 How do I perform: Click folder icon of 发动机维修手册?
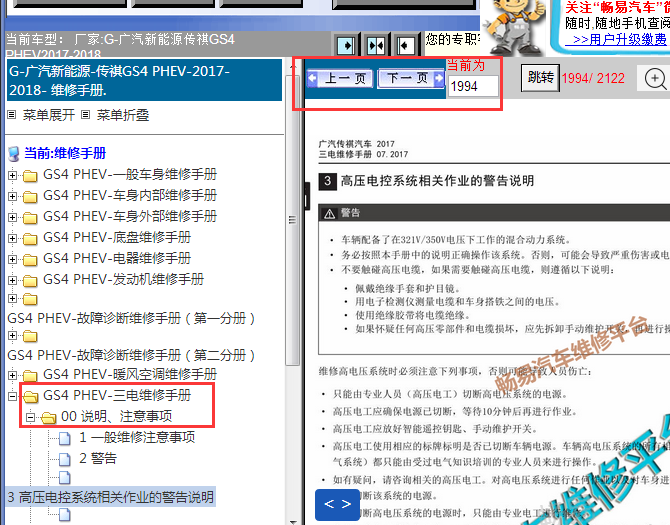pos(29,281)
